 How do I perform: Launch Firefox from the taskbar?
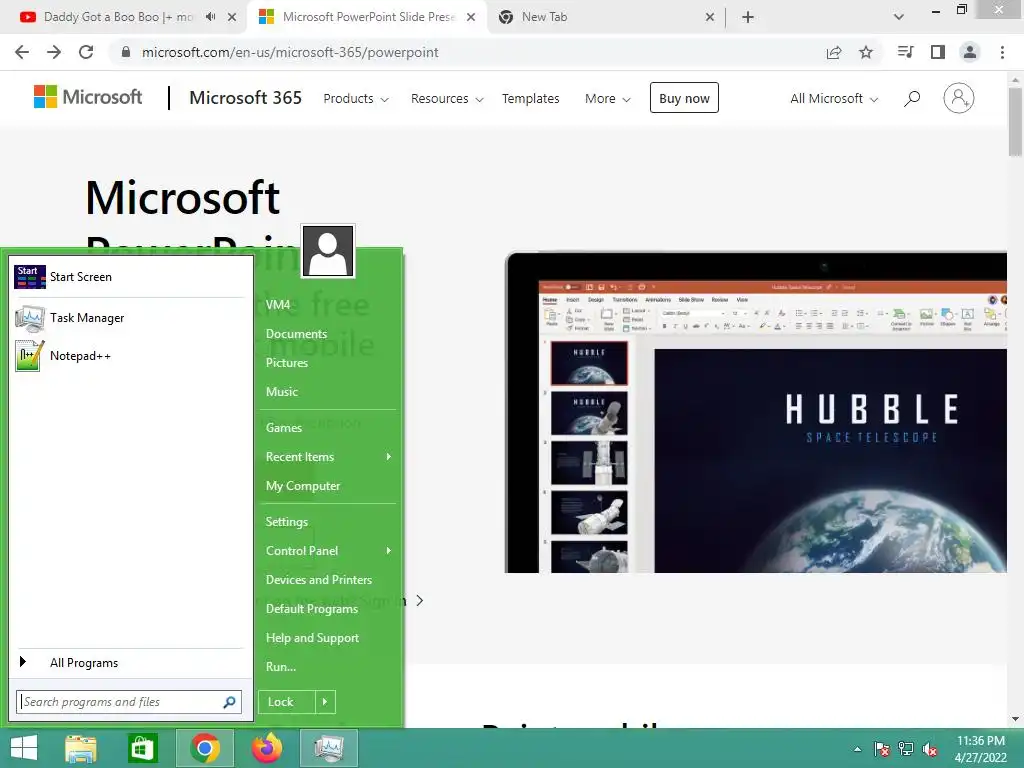point(266,748)
